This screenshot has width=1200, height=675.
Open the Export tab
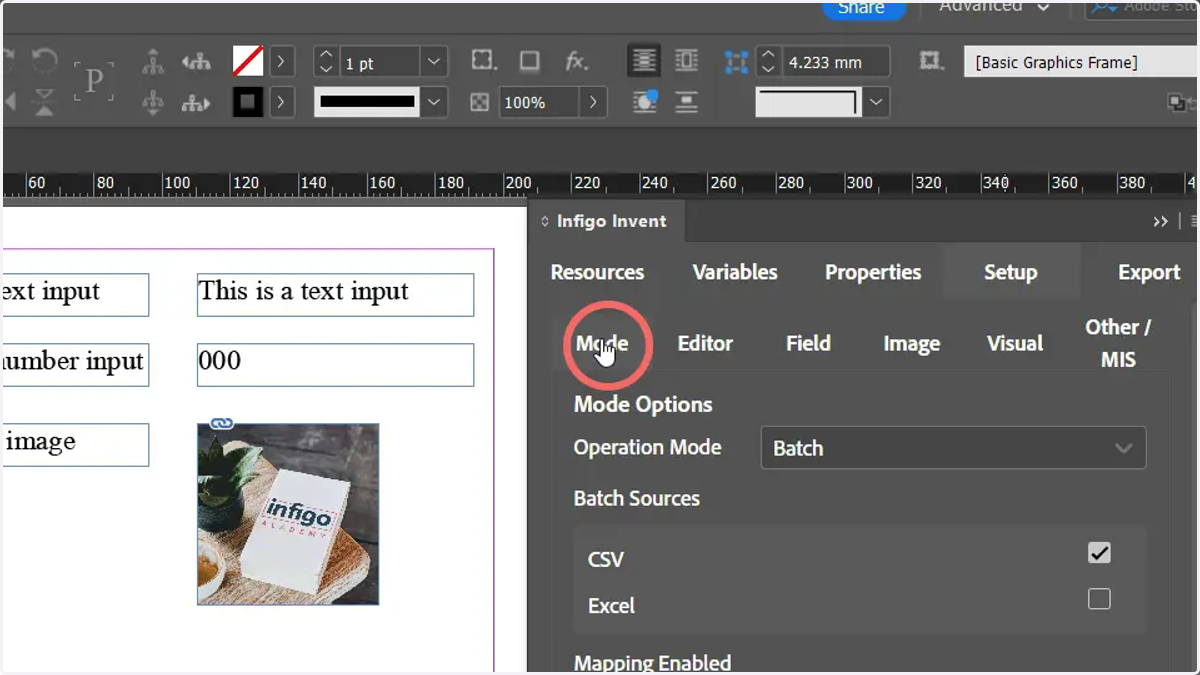[x=1149, y=272]
